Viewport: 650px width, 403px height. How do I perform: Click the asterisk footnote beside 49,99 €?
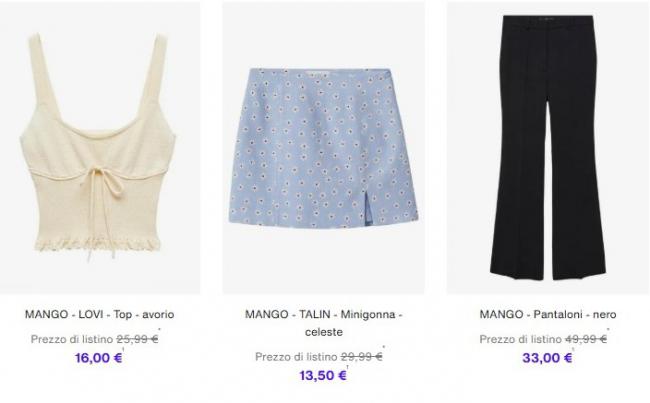(x=608, y=330)
